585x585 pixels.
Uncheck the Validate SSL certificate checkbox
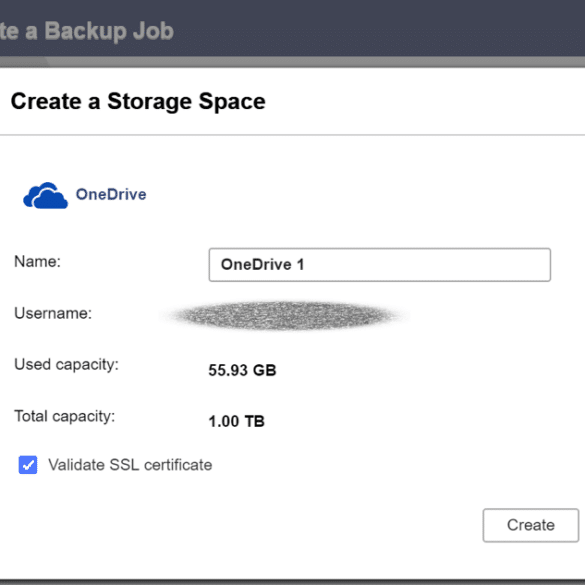tap(28, 465)
